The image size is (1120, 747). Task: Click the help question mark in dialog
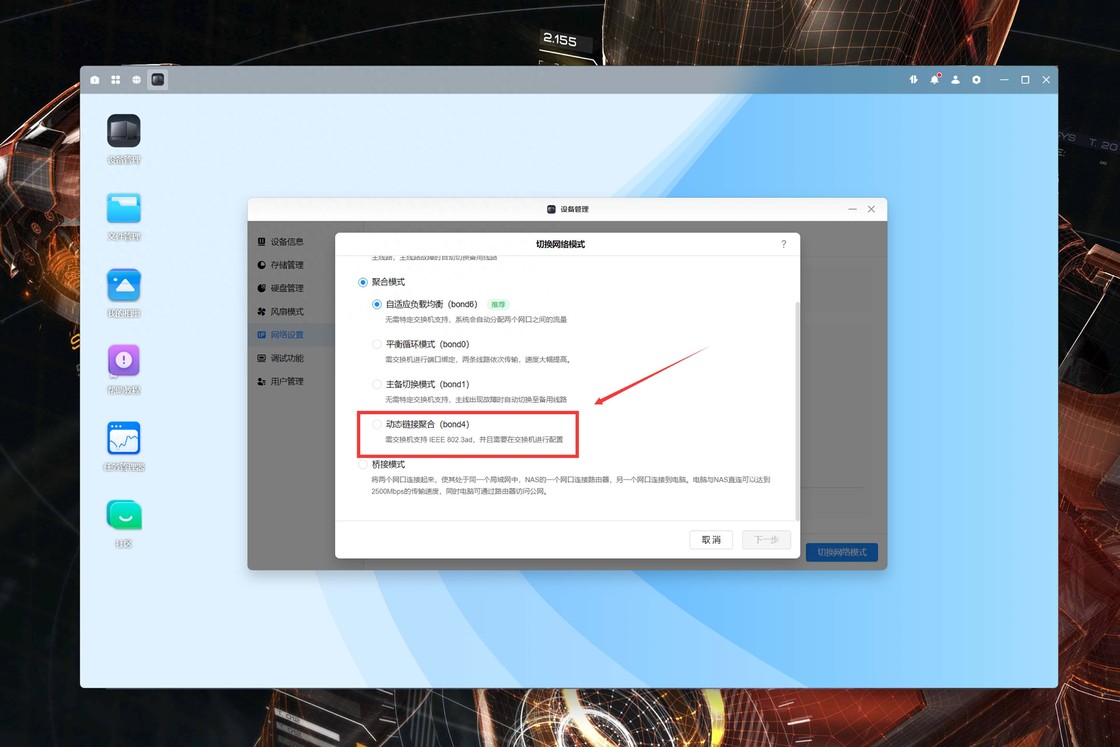pyautogui.click(x=783, y=244)
